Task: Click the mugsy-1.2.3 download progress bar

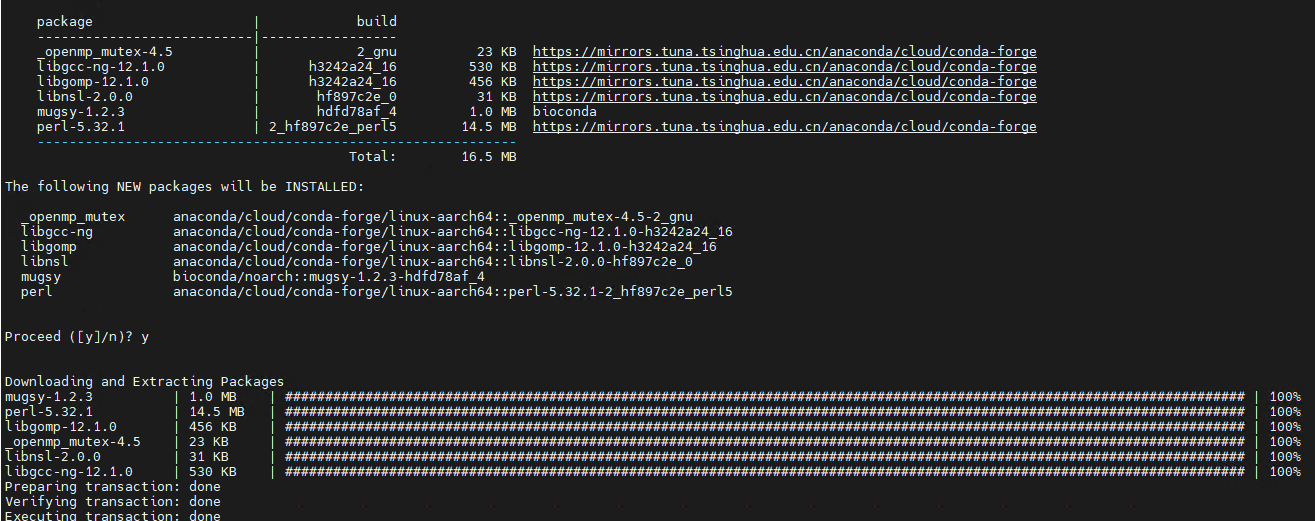Action: coord(765,396)
